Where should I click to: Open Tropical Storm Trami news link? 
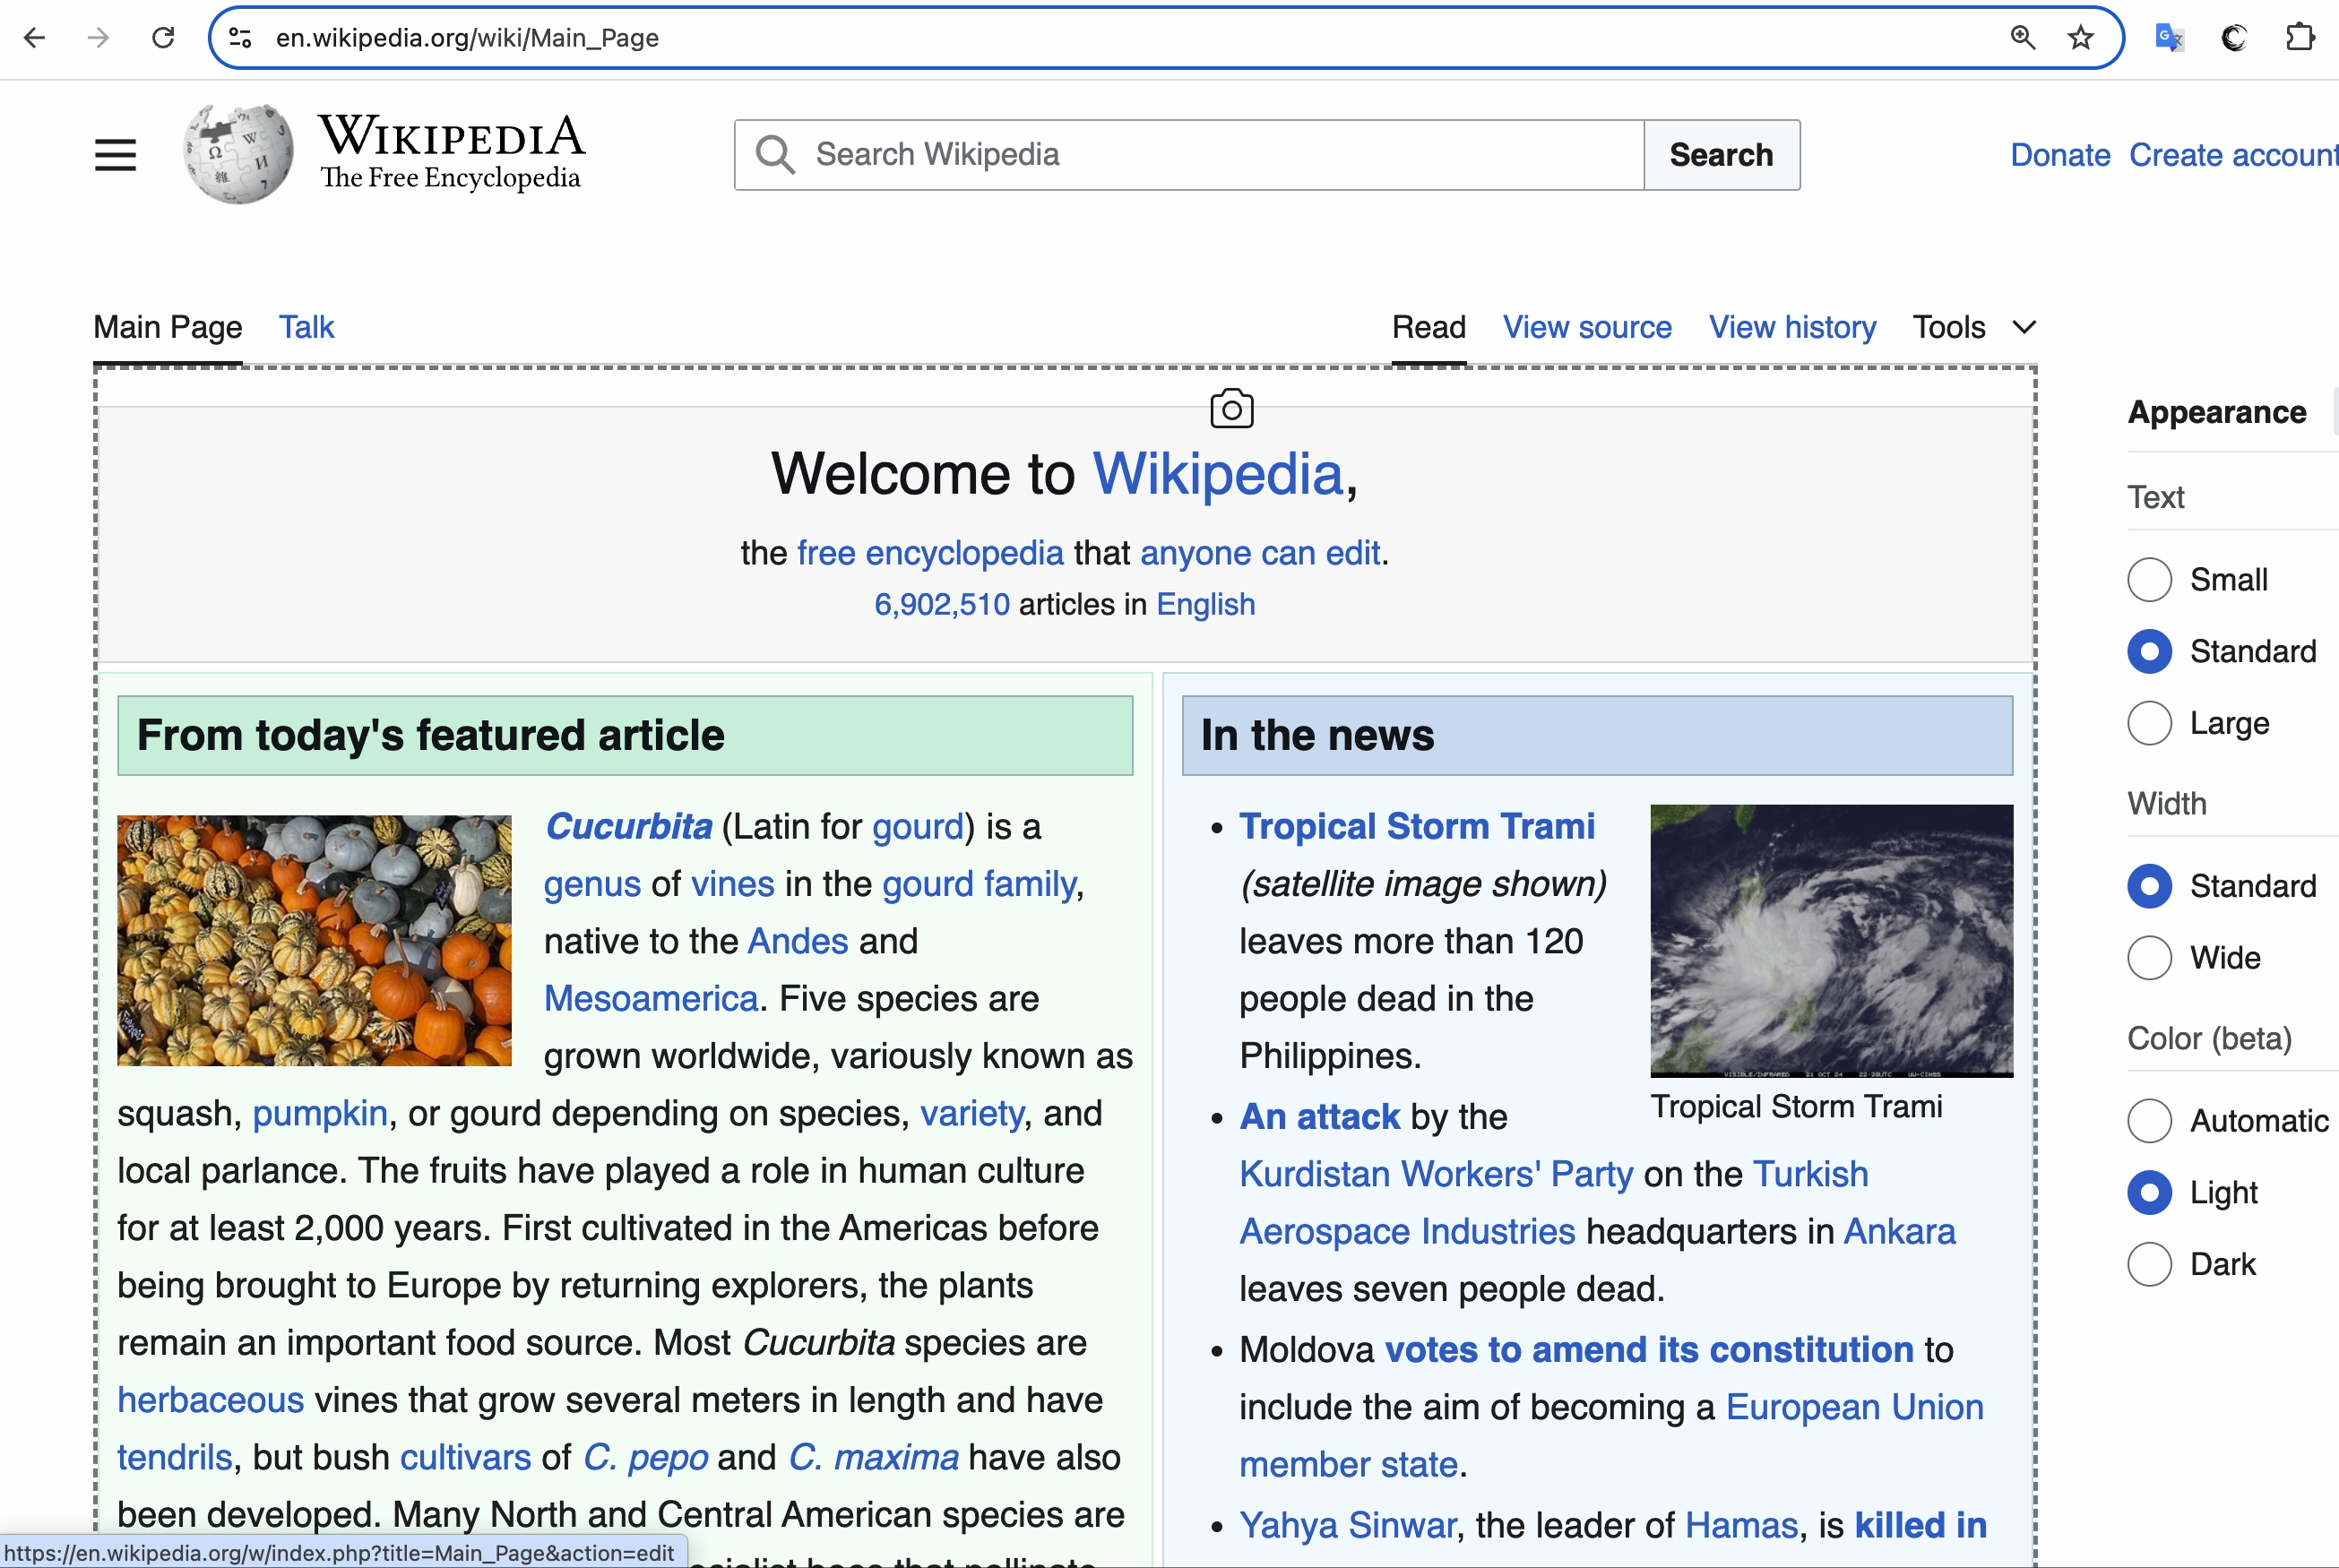coord(1417,827)
